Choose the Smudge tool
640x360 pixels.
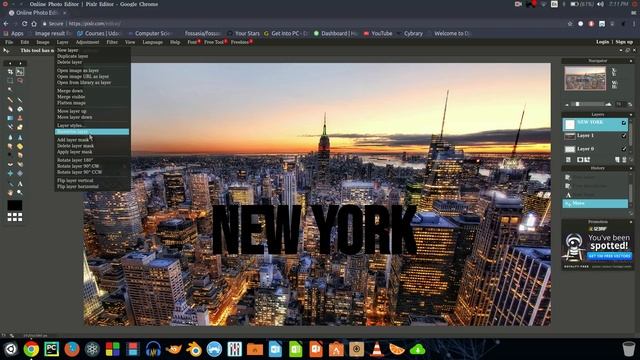(x=10, y=146)
